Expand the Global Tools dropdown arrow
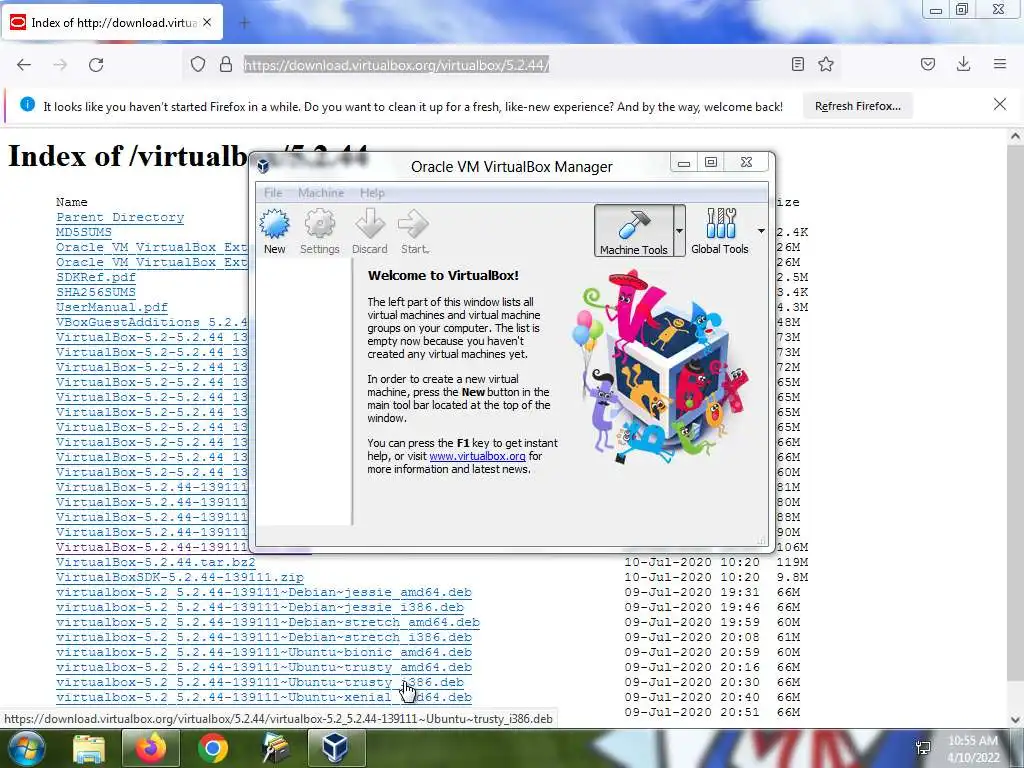1024x768 pixels. point(761,231)
